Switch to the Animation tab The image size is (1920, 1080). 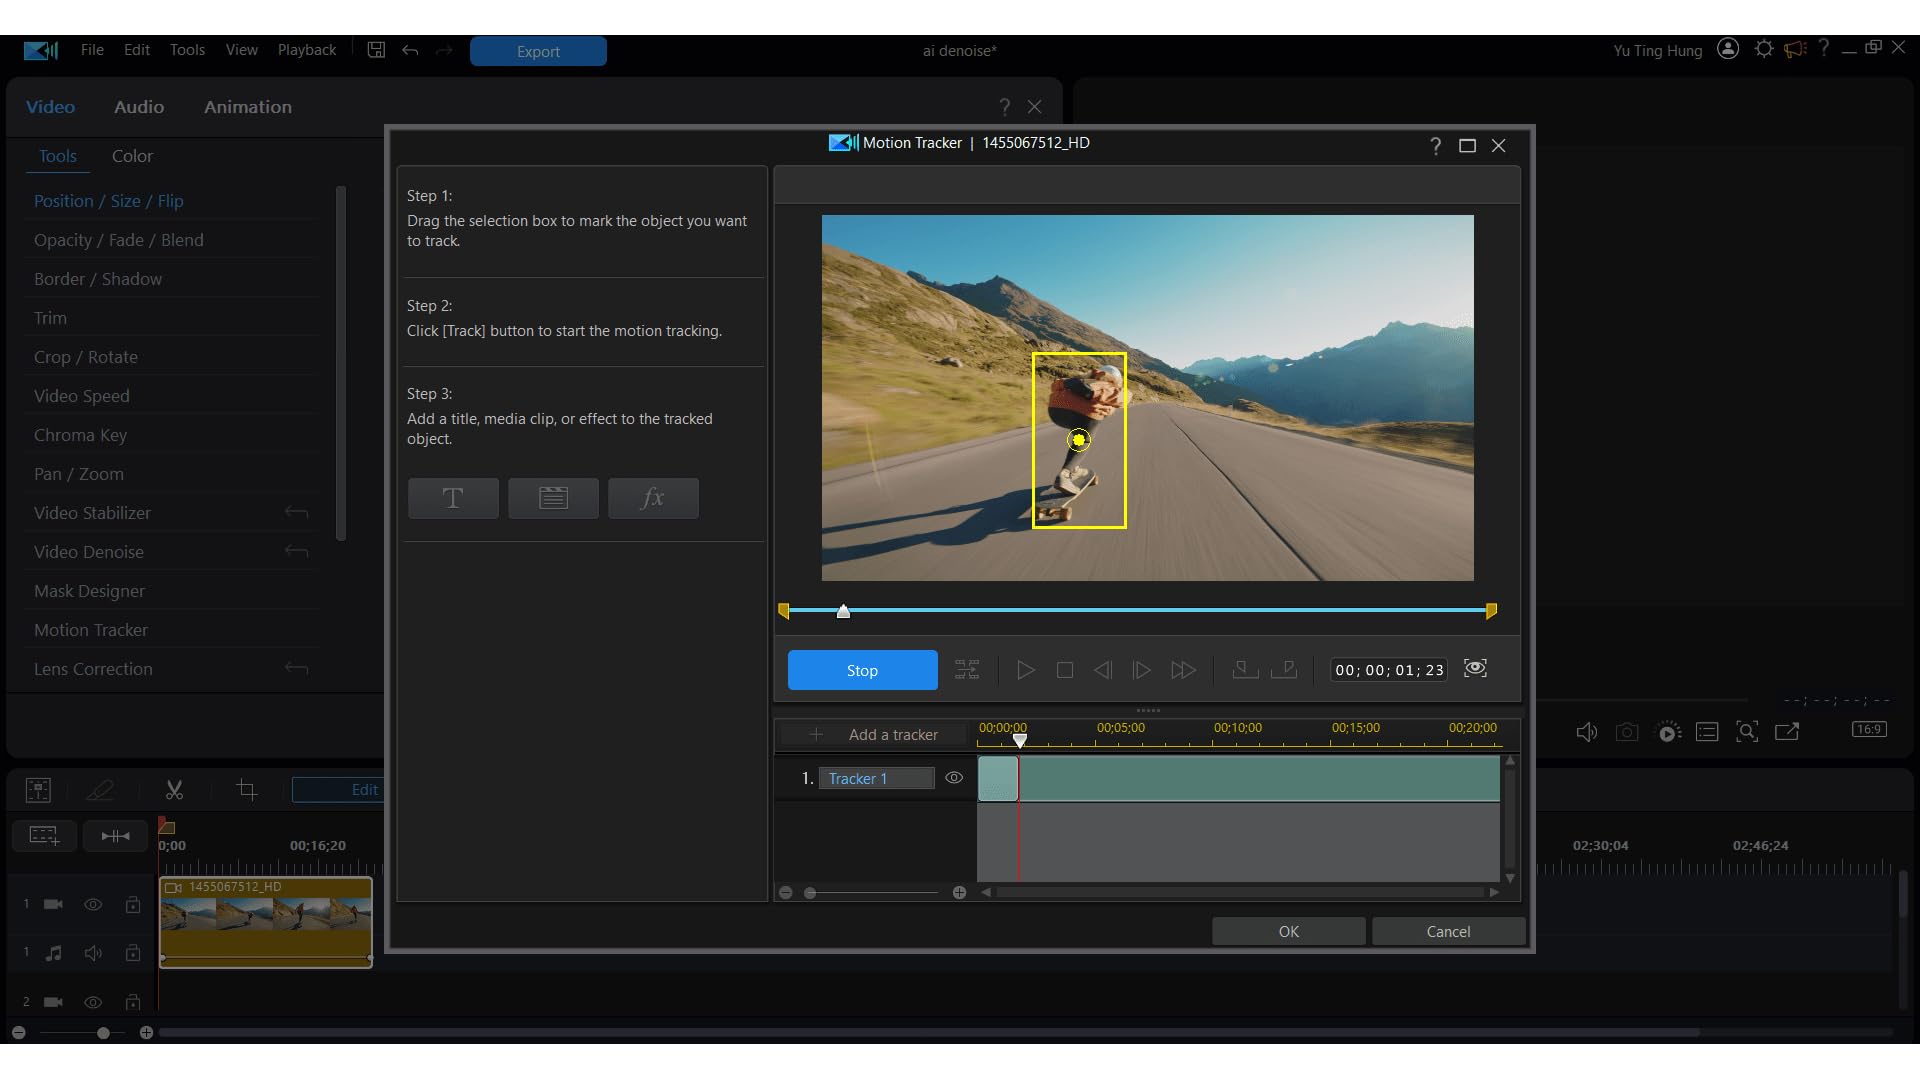coord(248,107)
